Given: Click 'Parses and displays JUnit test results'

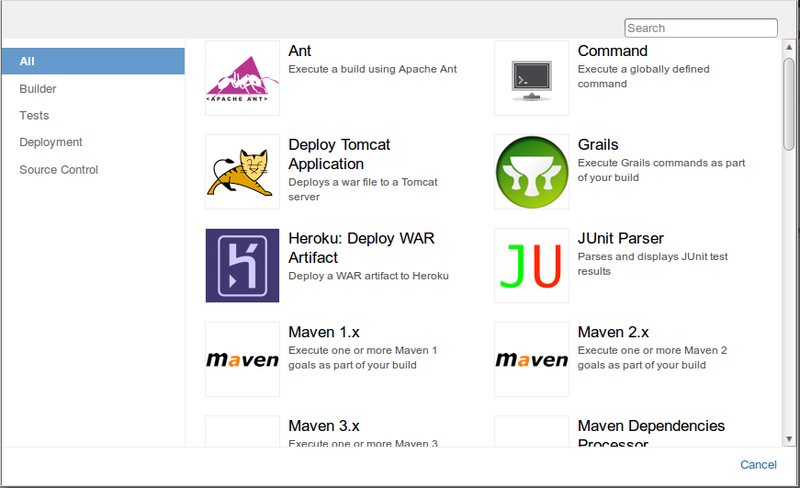Looking at the screenshot, I should pos(653,264).
